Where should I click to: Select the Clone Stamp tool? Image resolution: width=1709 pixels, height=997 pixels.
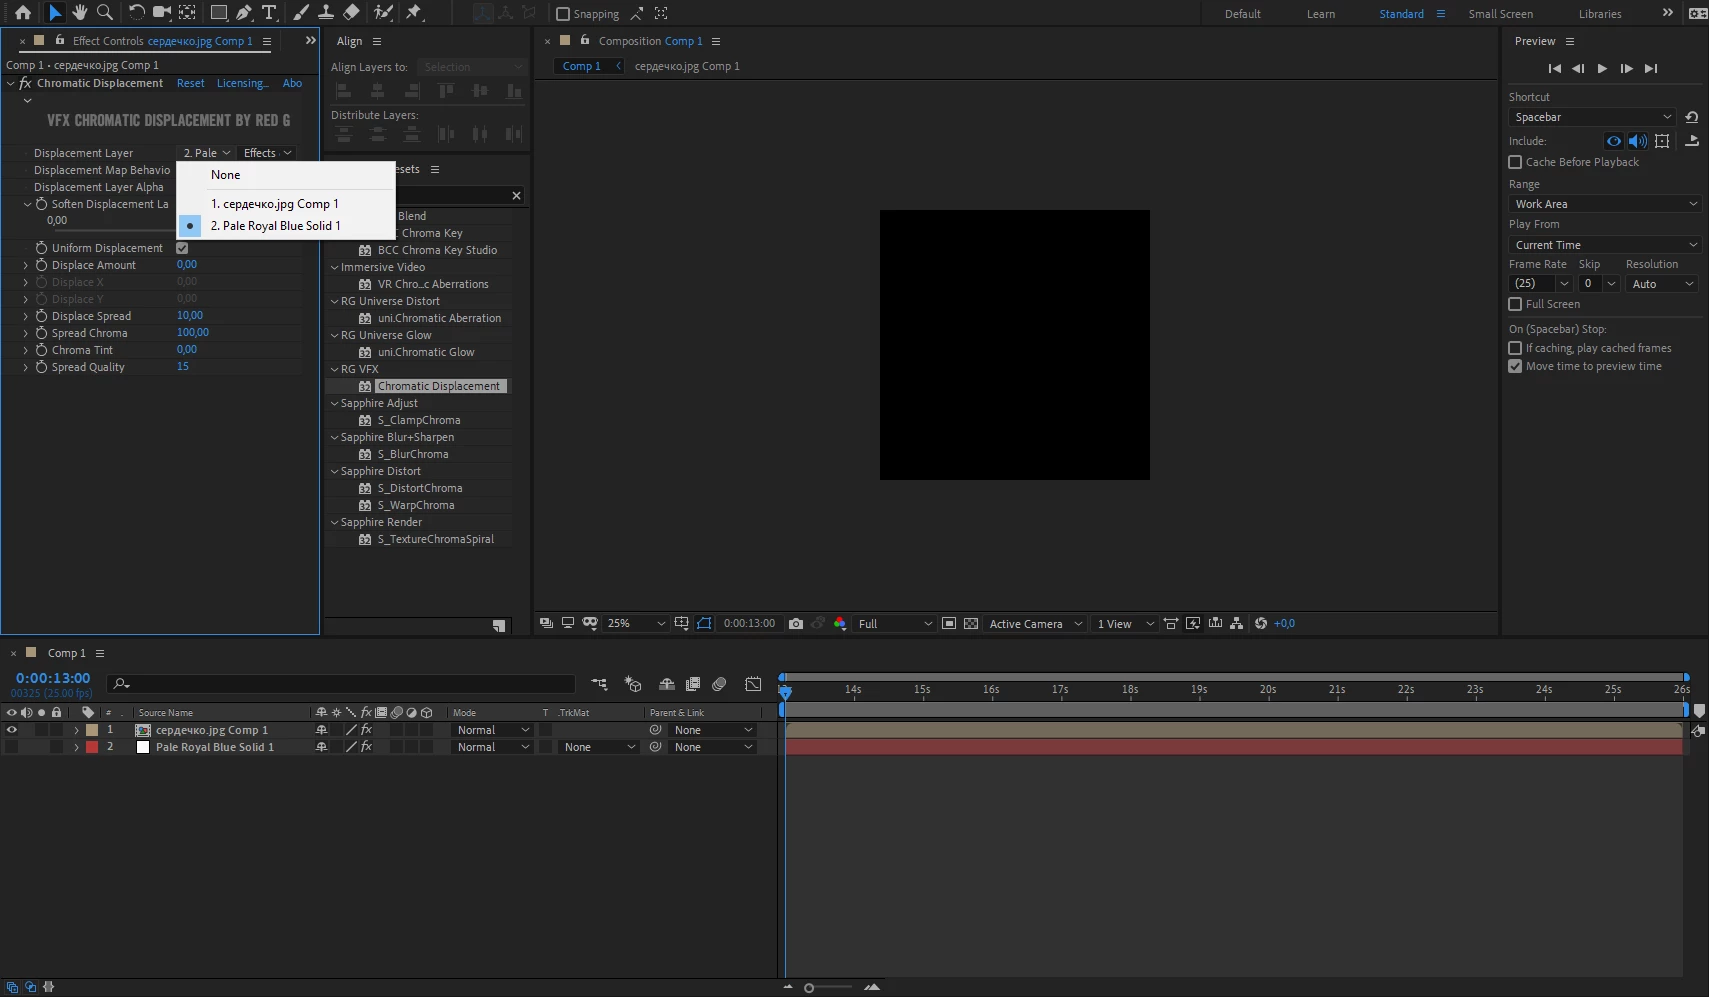(326, 13)
